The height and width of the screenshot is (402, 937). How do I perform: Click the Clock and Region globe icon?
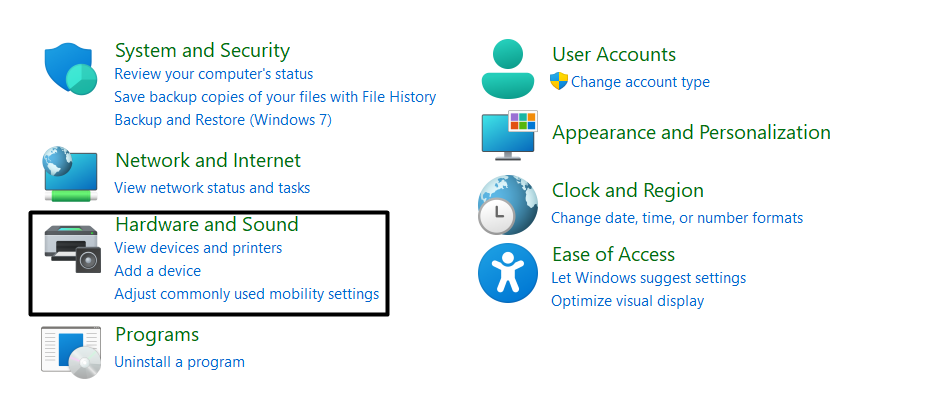point(508,204)
